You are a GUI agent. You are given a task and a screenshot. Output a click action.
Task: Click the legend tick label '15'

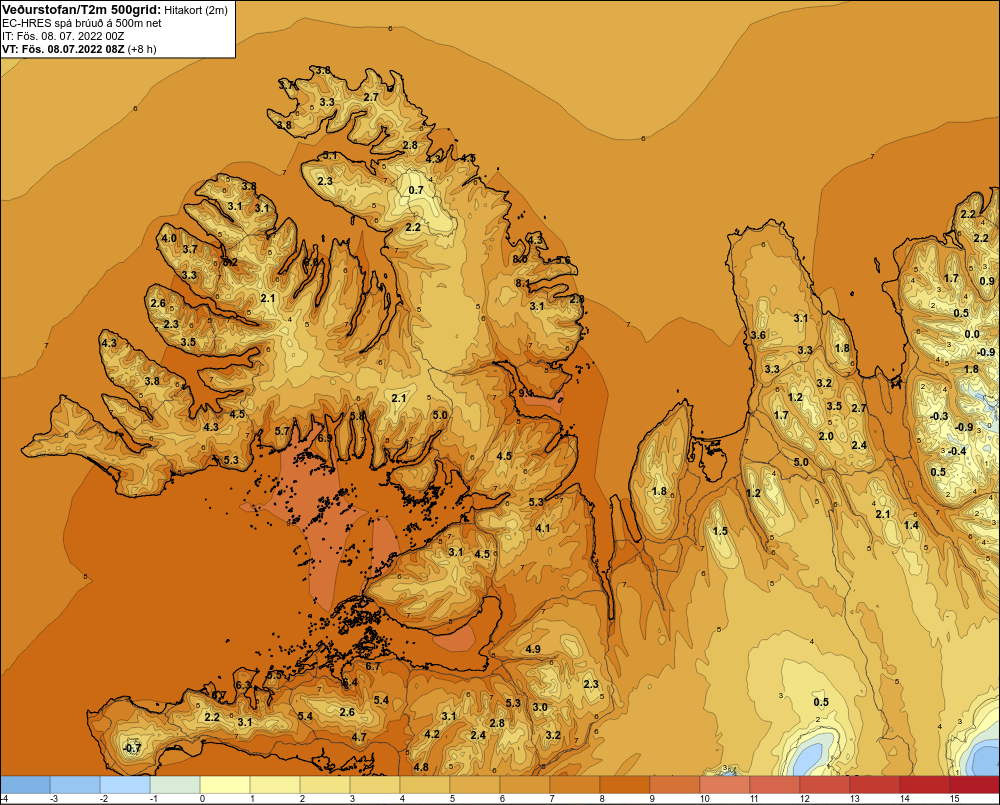pyautogui.click(x=955, y=799)
